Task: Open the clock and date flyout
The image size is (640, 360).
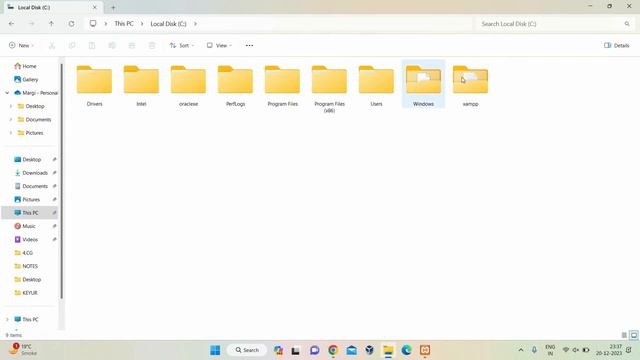Action: pos(609,350)
